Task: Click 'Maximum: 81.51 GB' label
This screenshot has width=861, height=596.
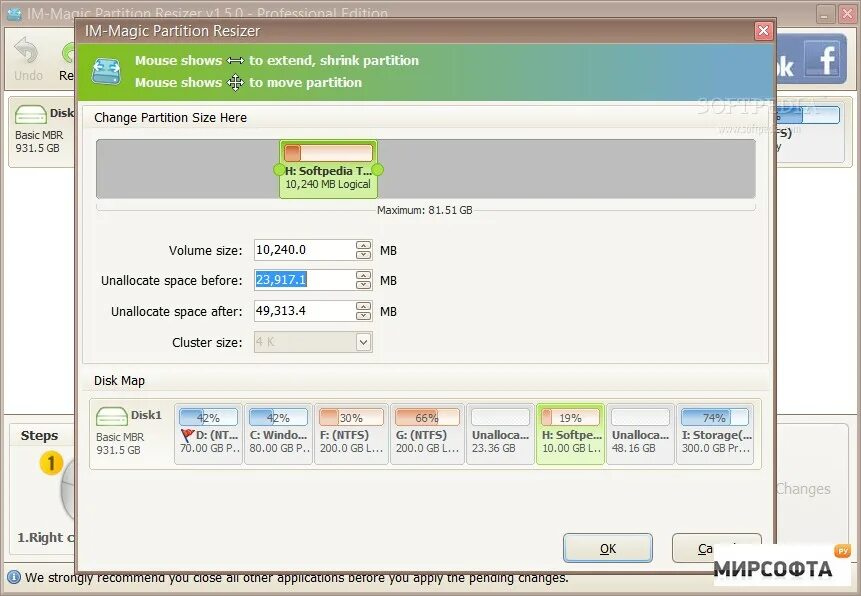Action: click(424, 210)
